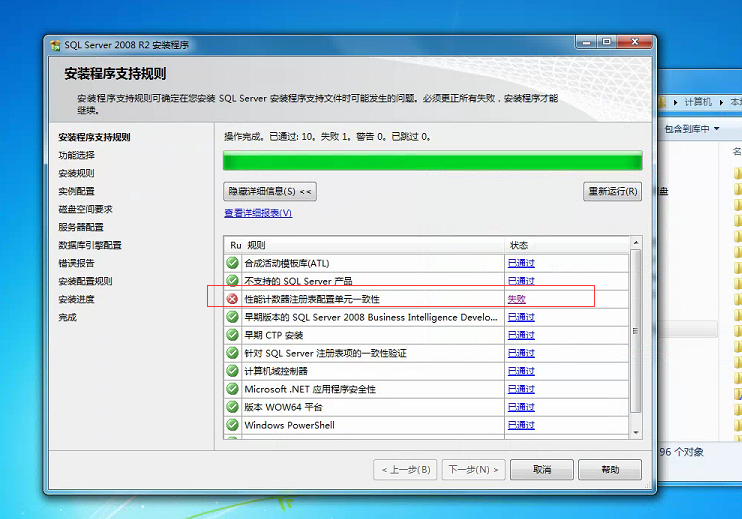
Task: Click Ru column header
Action: pos(235,245)
